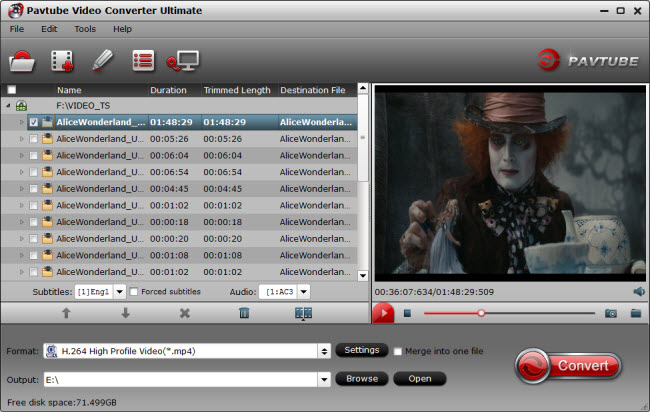Collapse the F:\VIDEO_TS tree node
Viewport: 650px width, 412px height.
click(x=8, y=106)
